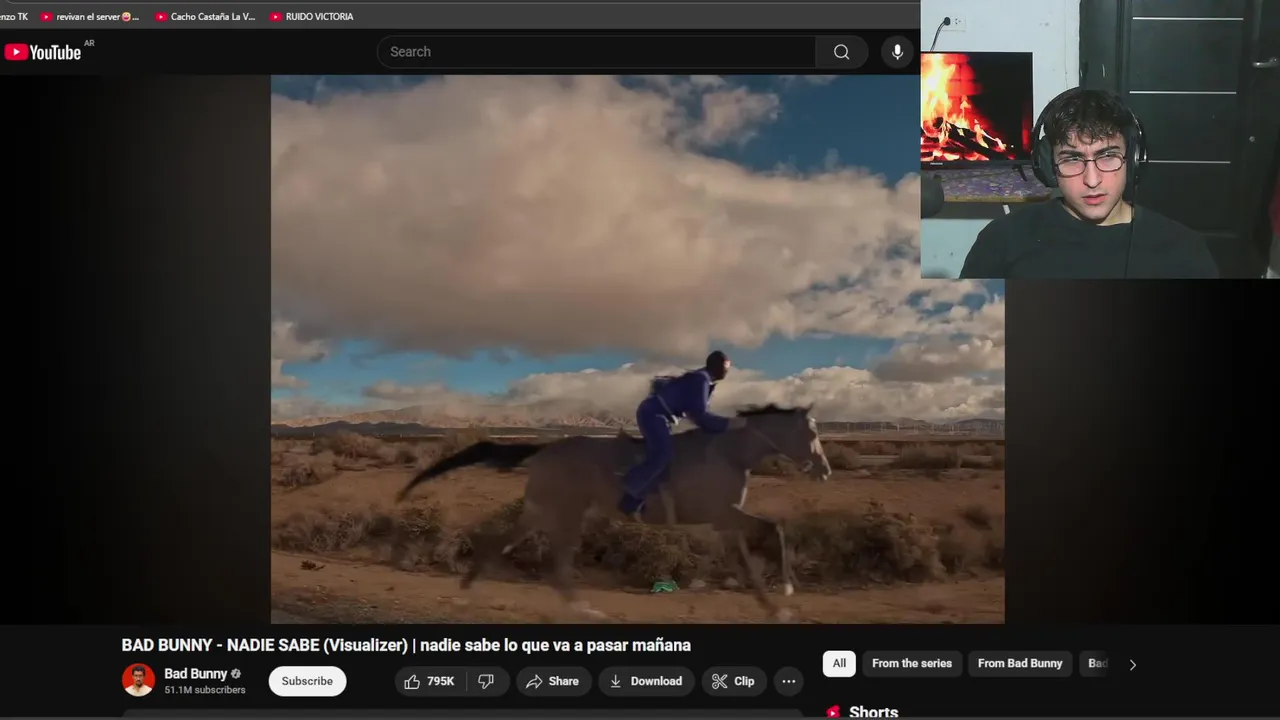Click into the Search input field
Image resolution: width=1280 pixels, height=720 pixels.
point(597,52)
